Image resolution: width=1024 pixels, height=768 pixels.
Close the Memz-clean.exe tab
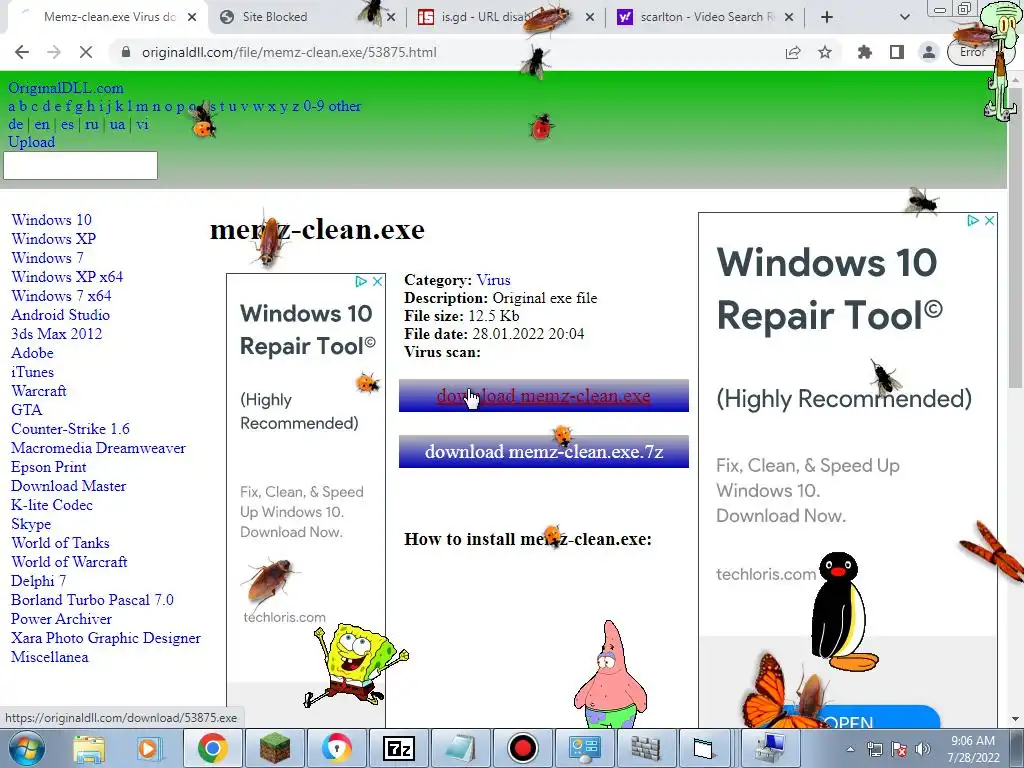[192, 17]
